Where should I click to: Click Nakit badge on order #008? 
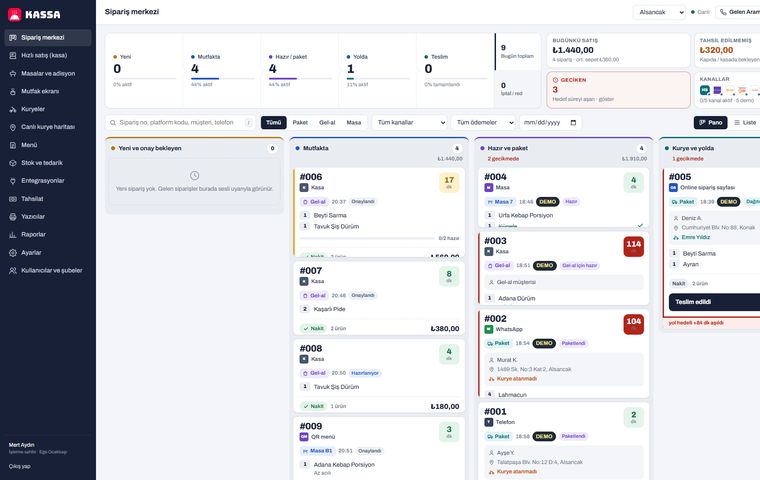[313, 406]
